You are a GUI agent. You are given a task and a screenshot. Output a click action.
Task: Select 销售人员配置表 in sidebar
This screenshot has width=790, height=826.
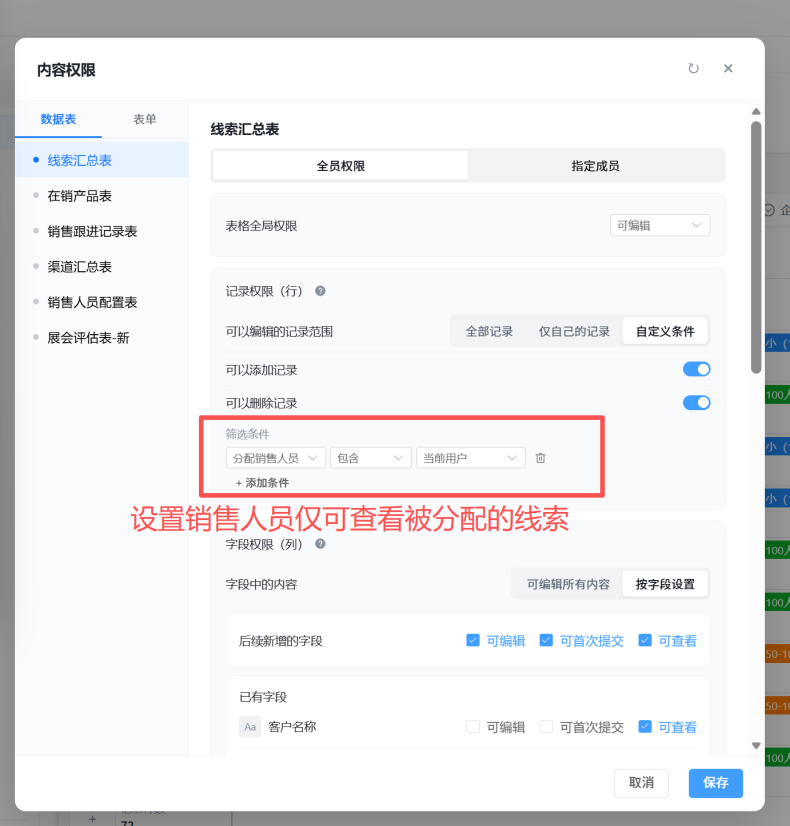(102, 302)
